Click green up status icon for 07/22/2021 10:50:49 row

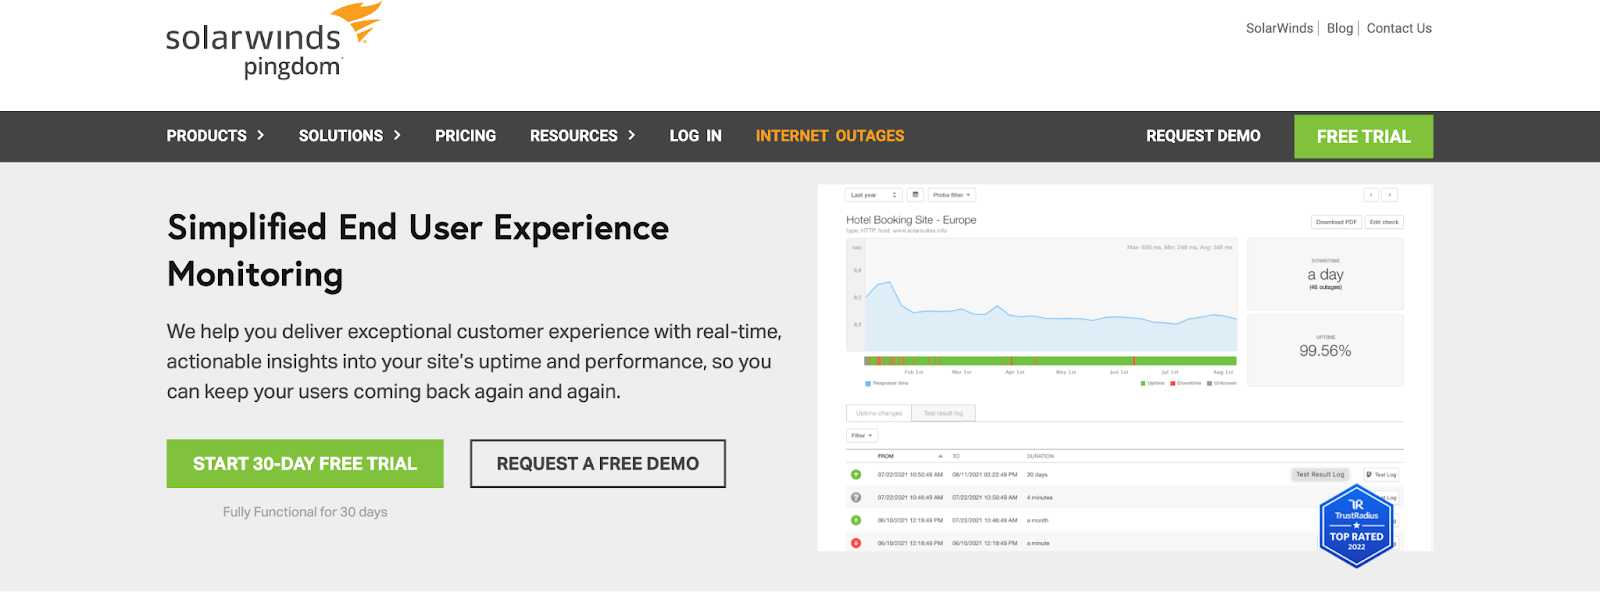(x=856, y=475)
